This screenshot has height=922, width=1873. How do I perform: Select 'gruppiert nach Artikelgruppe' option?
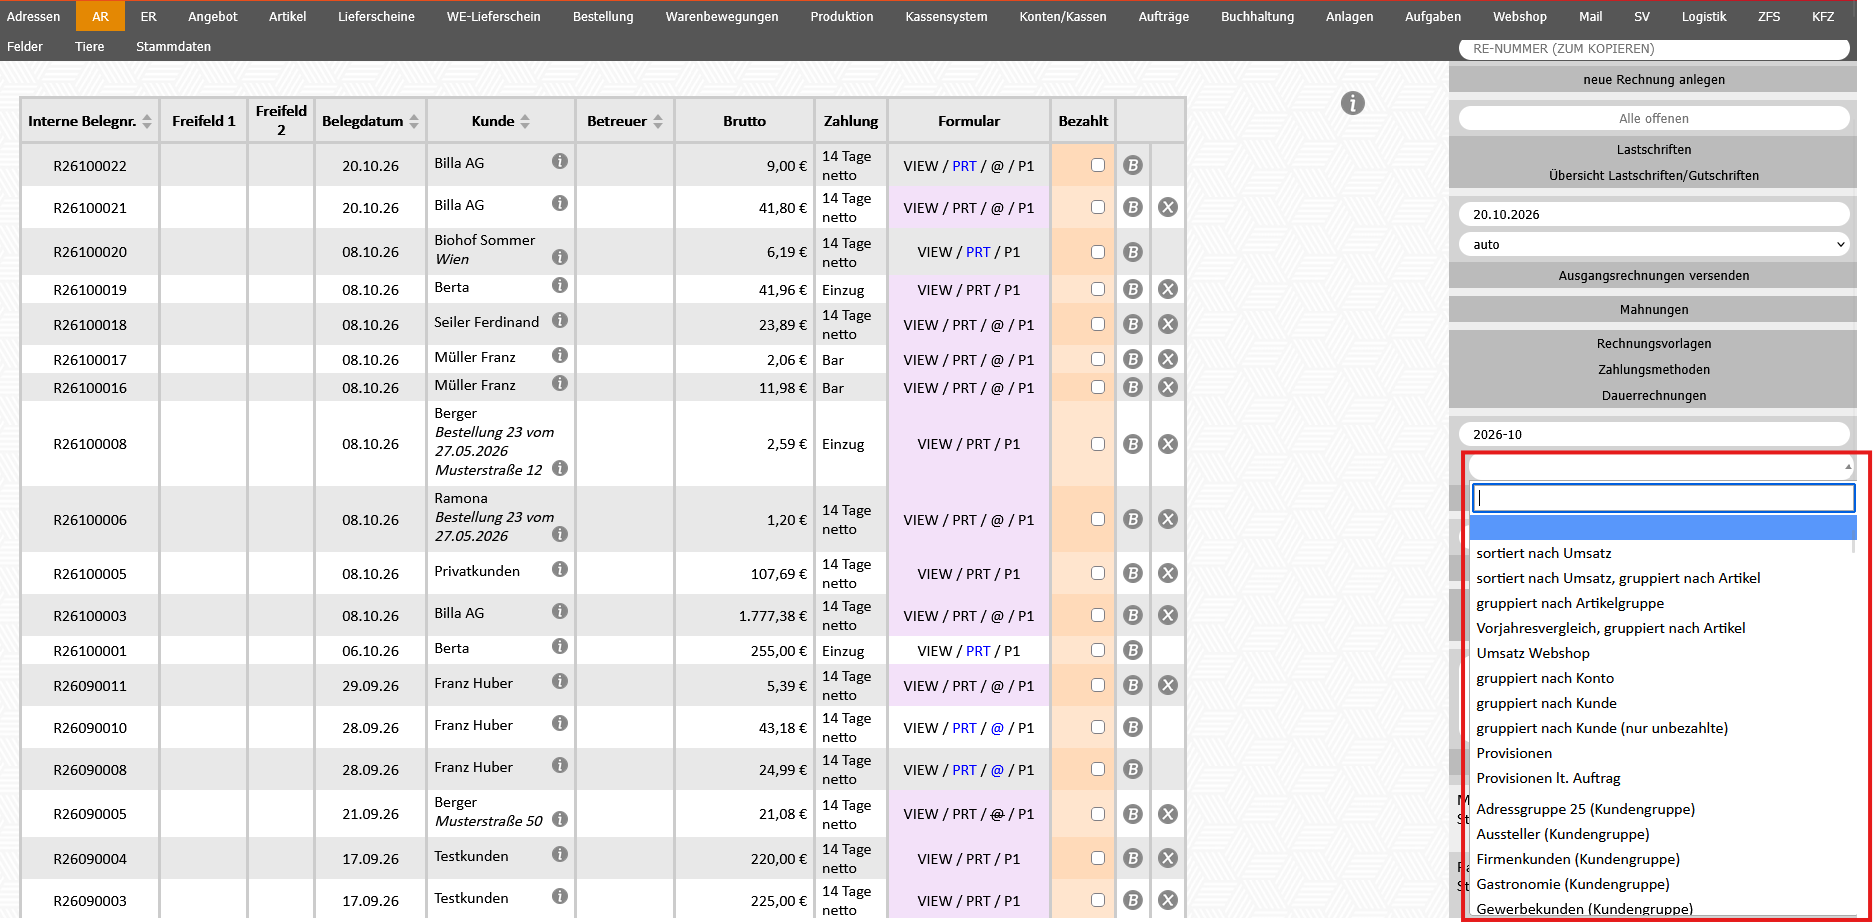[1570, 603]
